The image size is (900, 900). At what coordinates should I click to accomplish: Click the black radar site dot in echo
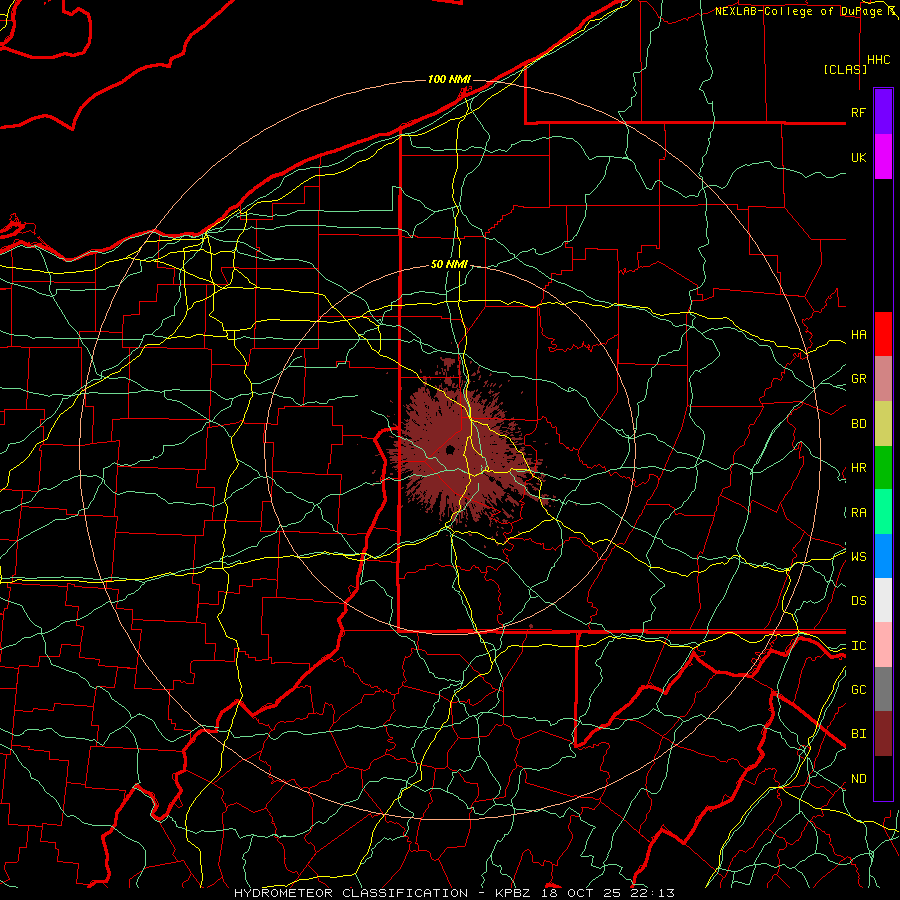pyautogui.click(x=450, y=449)
